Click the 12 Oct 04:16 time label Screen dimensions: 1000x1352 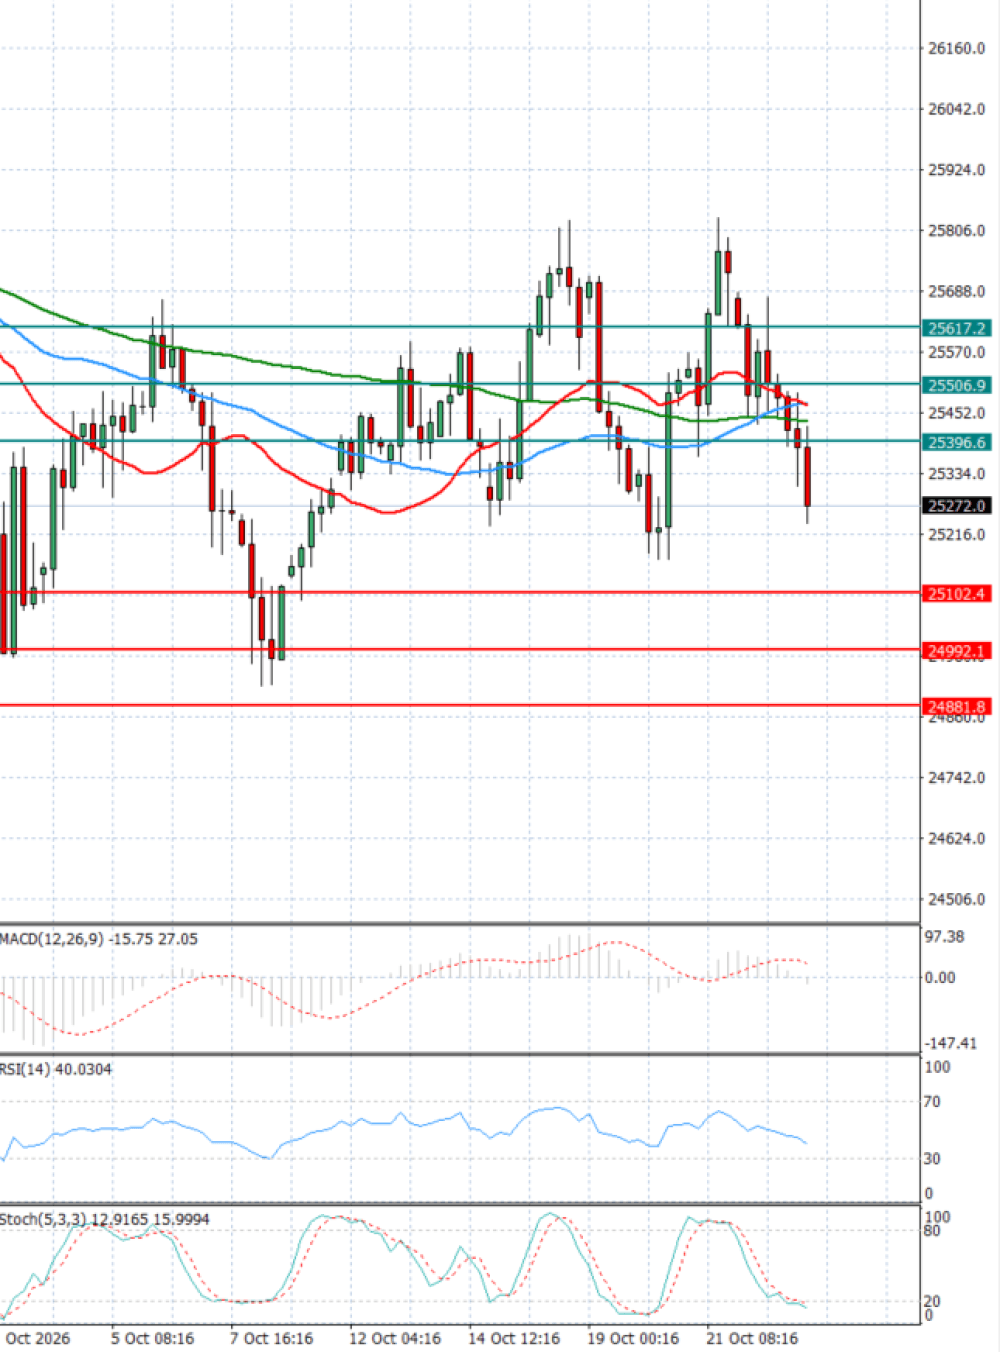tap(395, 1338)
